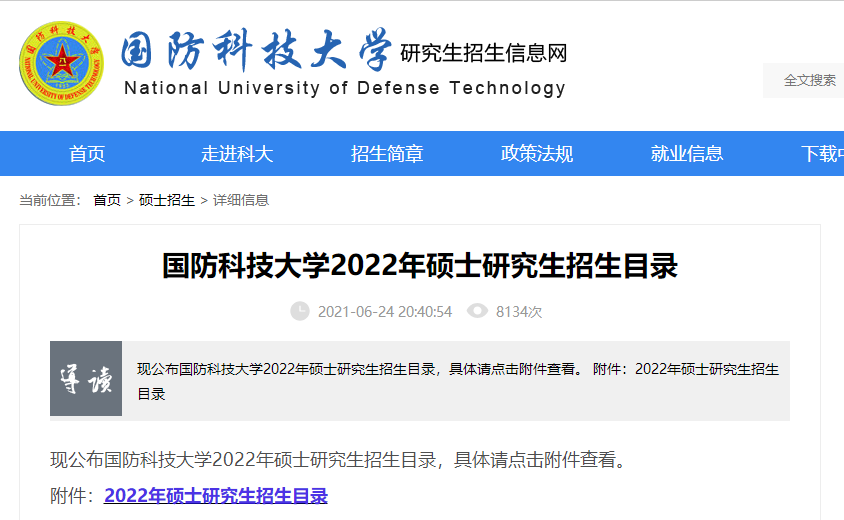The image size is (844, 520).
Task: Open the partially visible 下载 menu item
Action: pos(822,154)
